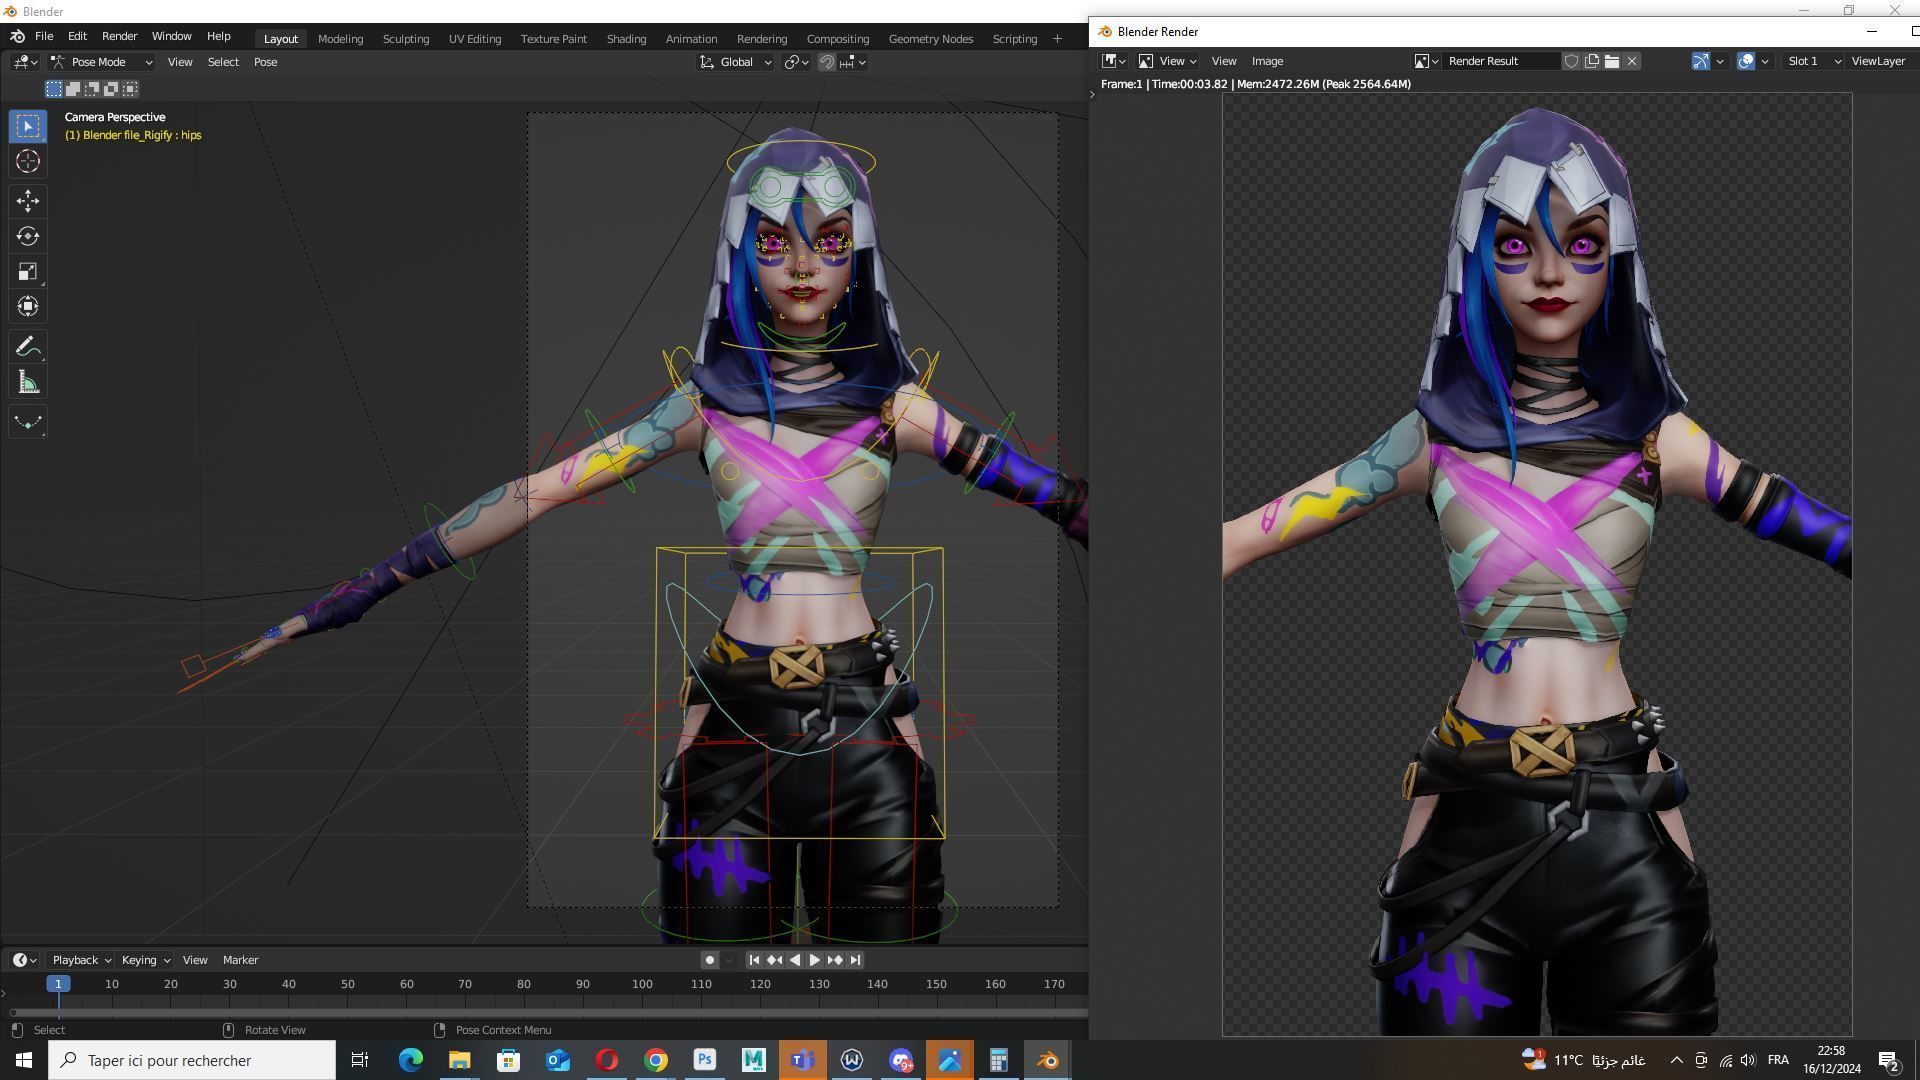The image size is (1920, 1080).
Task: Click the Task View taskbar icon
Action: tap(360, 1060)
